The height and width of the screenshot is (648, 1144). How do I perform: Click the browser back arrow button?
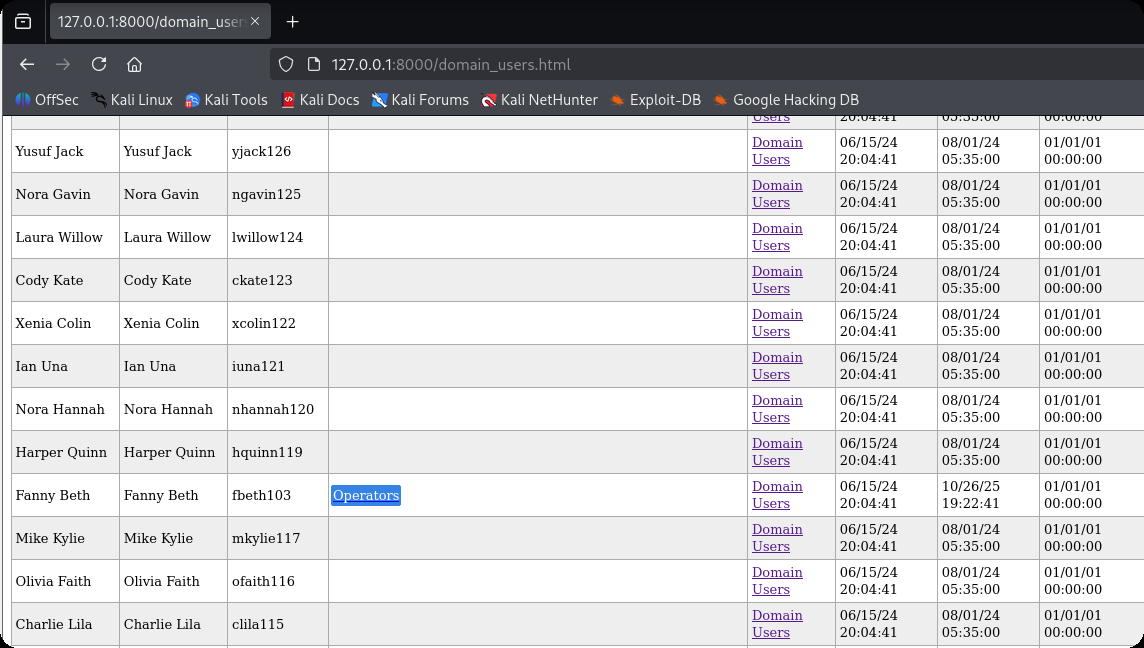[x=27, y=64]
